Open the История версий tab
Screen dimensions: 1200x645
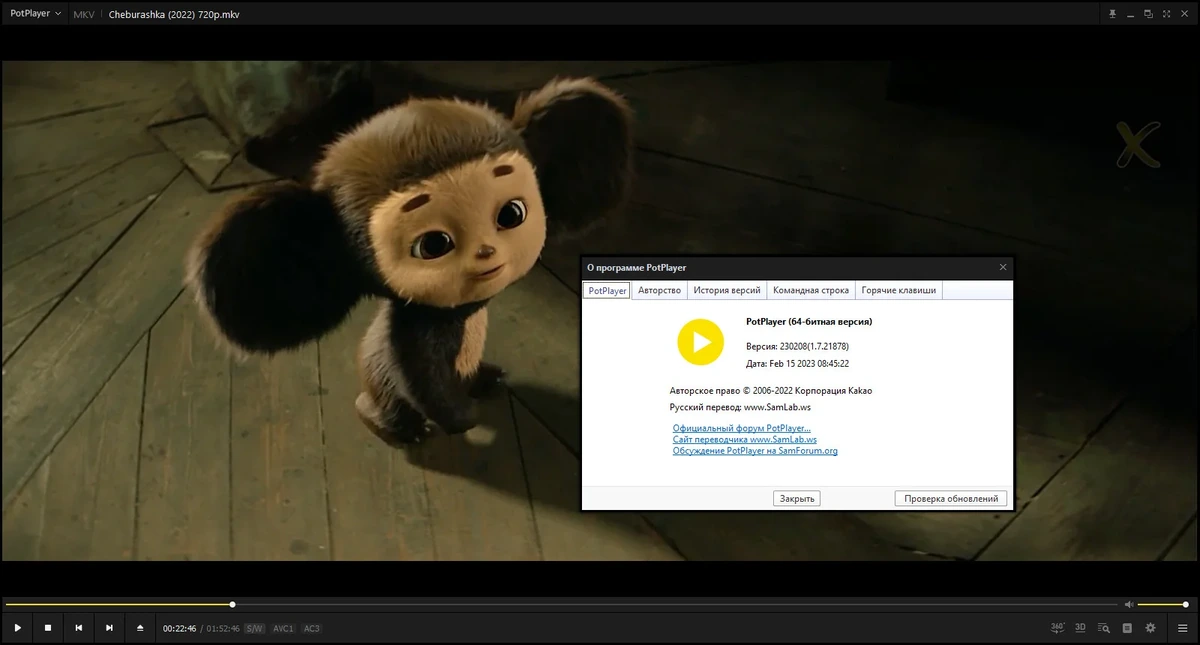[x=727, y=290]
